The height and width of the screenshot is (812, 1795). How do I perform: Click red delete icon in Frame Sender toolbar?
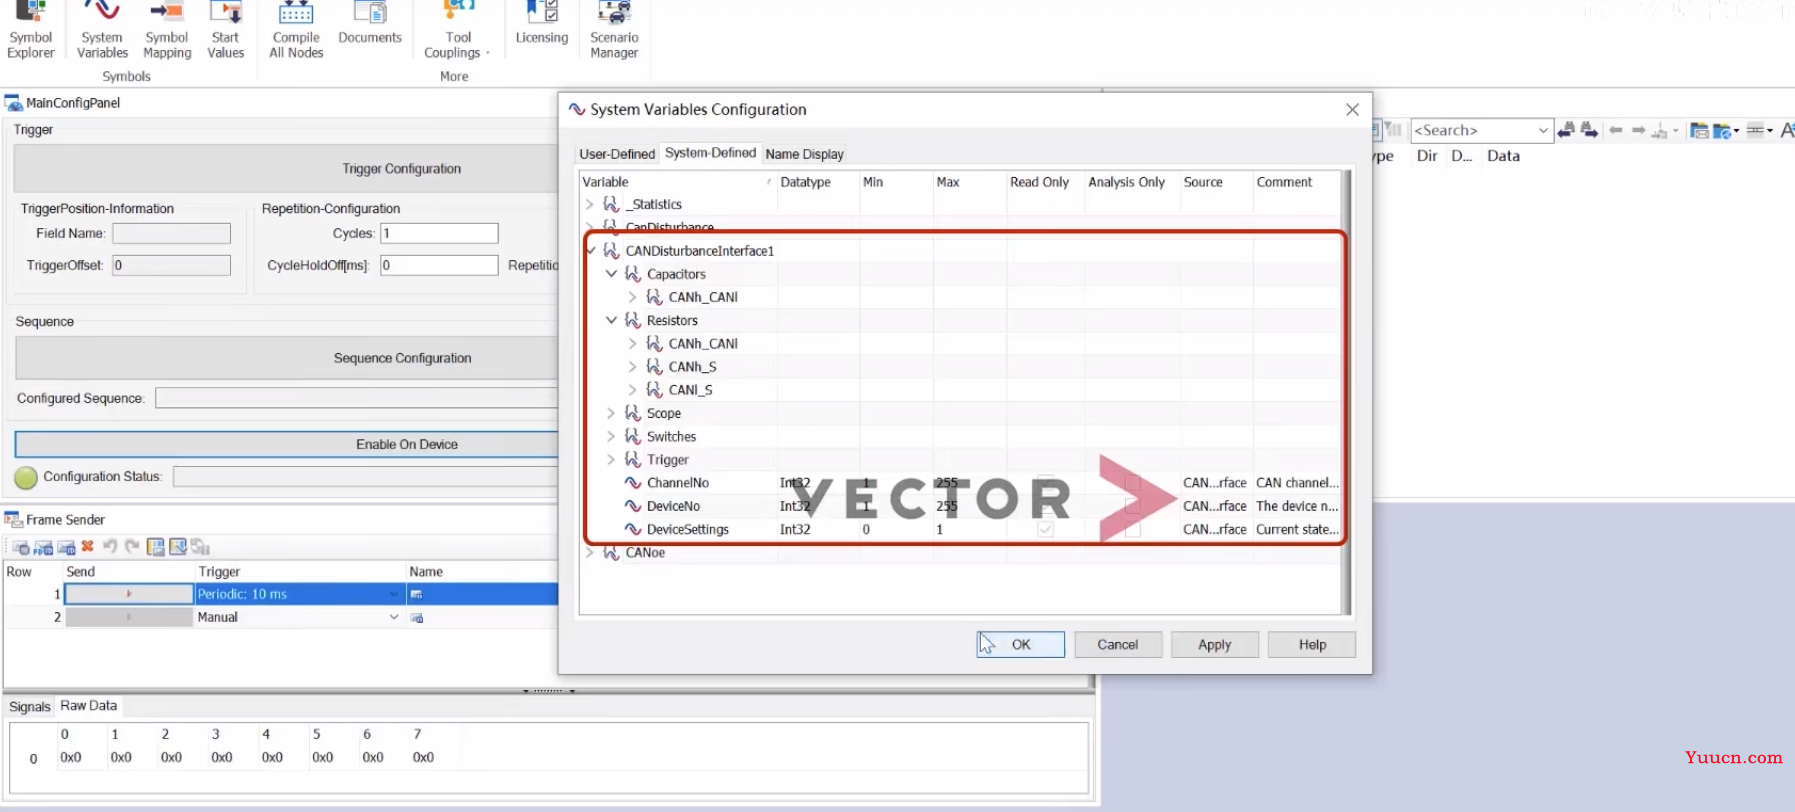click(x=88, y=546)
